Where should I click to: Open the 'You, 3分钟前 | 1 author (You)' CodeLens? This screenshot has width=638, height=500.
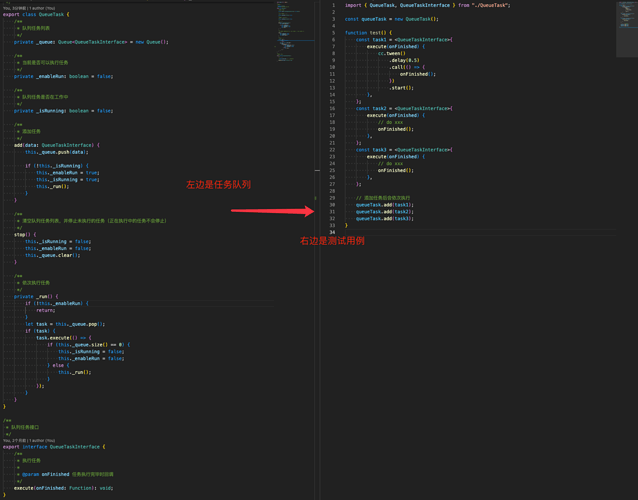click(x=29, y=8)
